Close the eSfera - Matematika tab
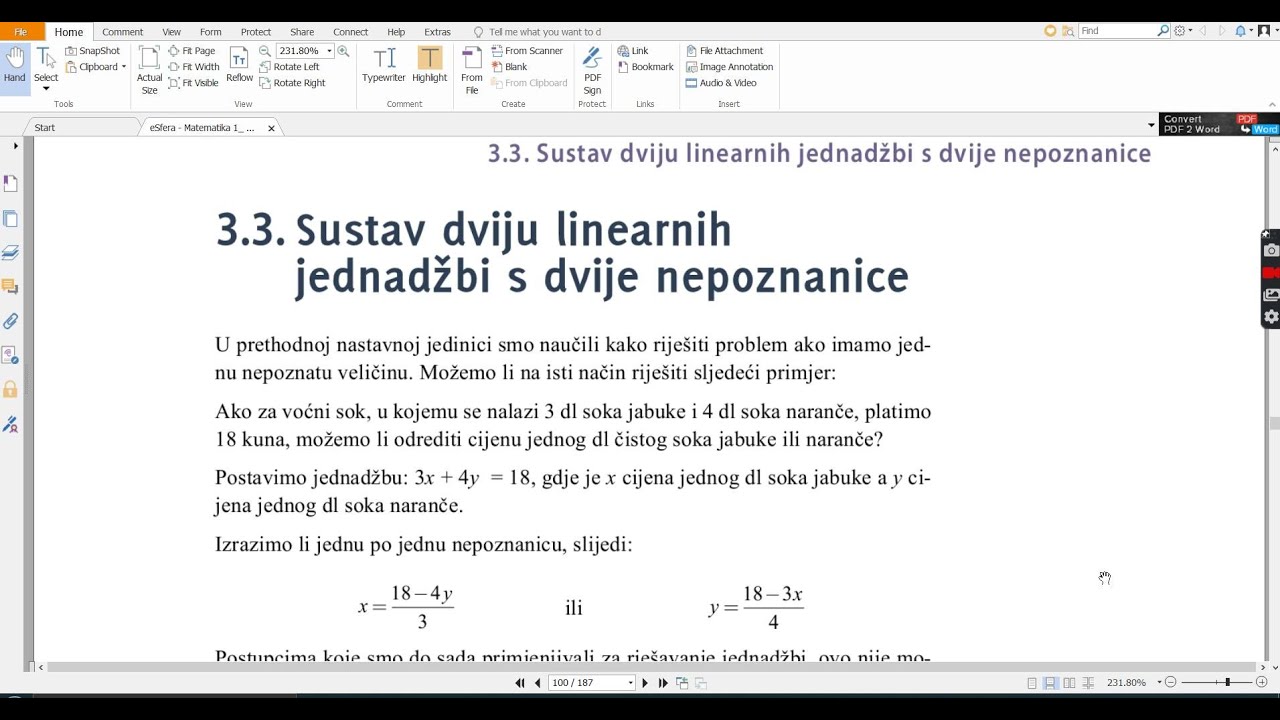 point(271,128)
